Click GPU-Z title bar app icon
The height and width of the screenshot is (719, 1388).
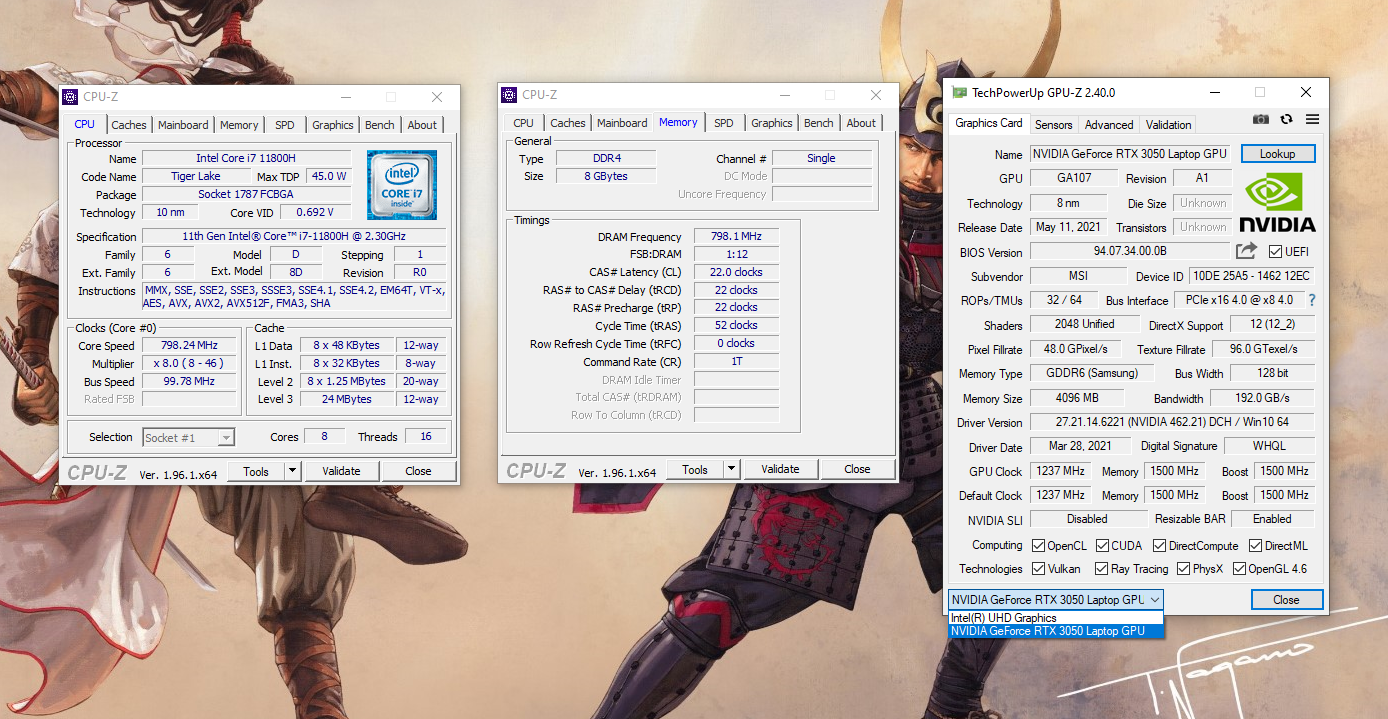tap(960, 93)
